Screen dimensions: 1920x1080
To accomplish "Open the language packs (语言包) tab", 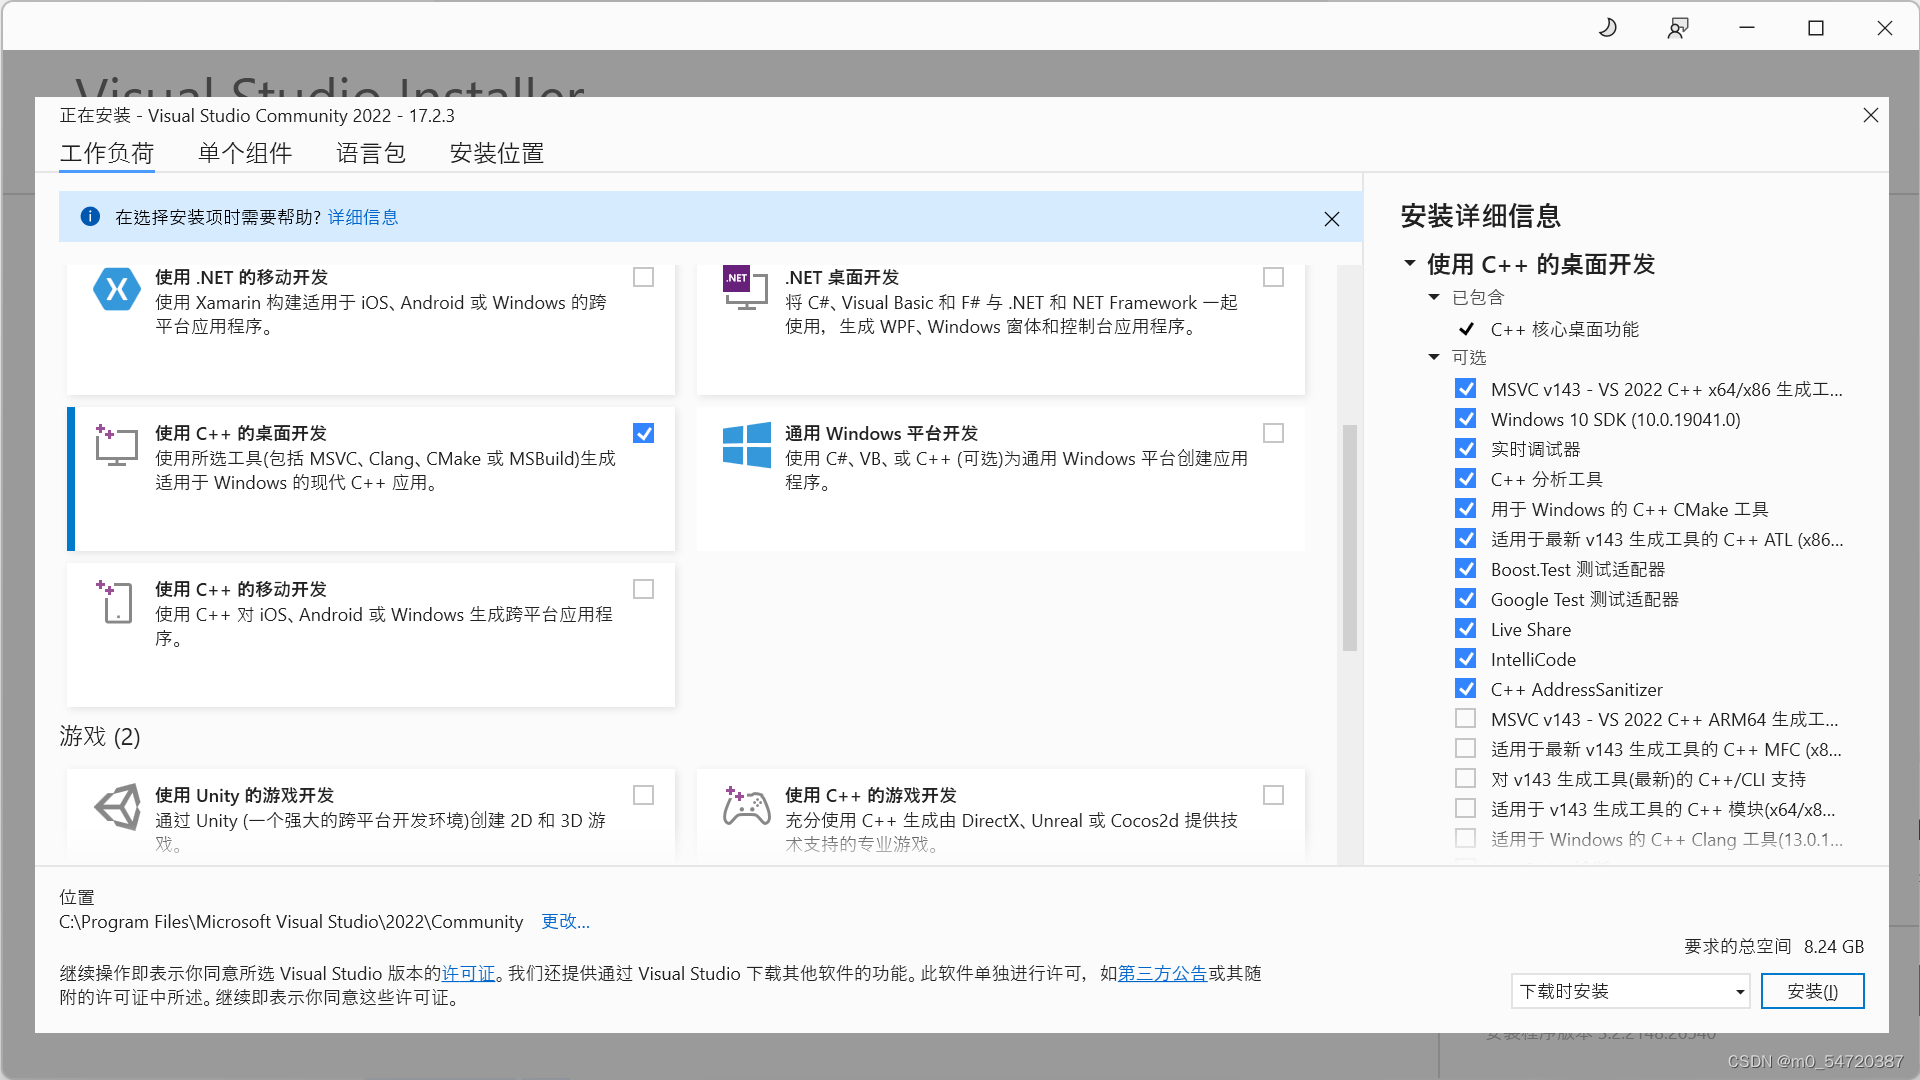I will [x=370, y=153].
